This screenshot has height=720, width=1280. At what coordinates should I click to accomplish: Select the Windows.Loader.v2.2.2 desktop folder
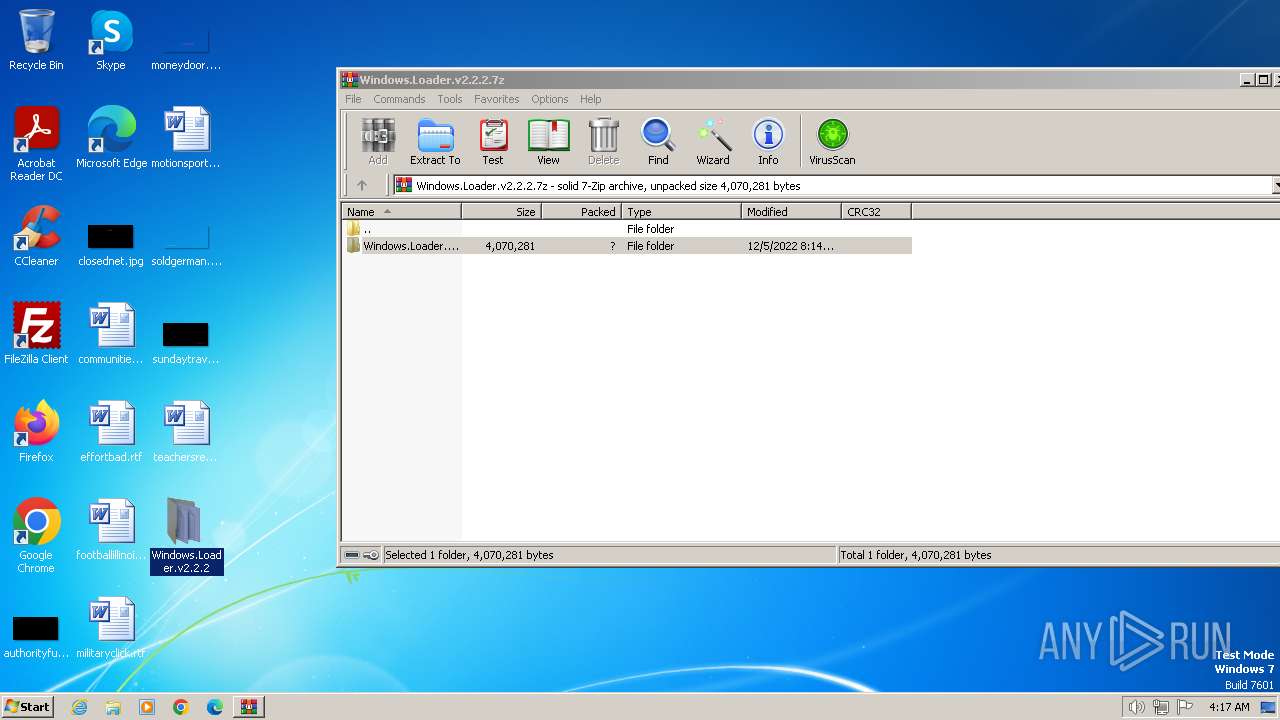point(186,536)
